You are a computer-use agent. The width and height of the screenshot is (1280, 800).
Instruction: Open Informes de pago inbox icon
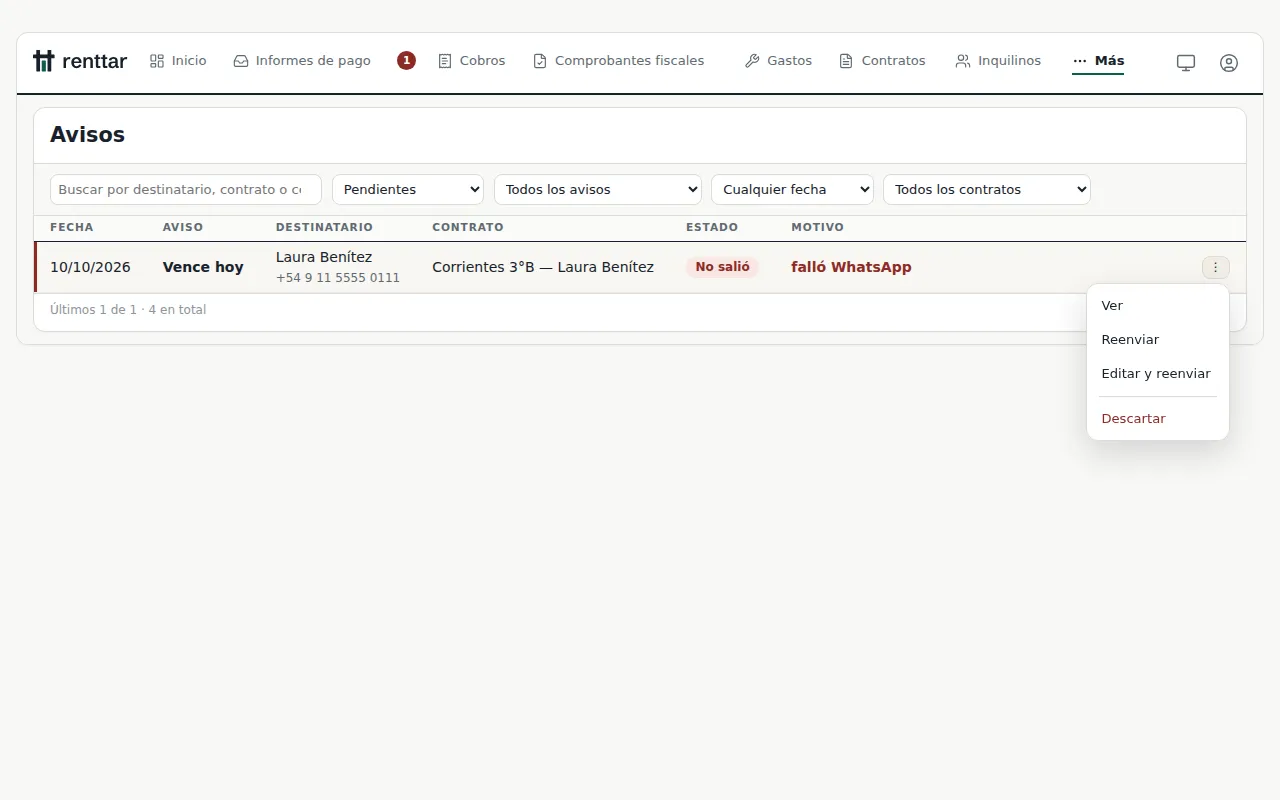pos(241,61)
